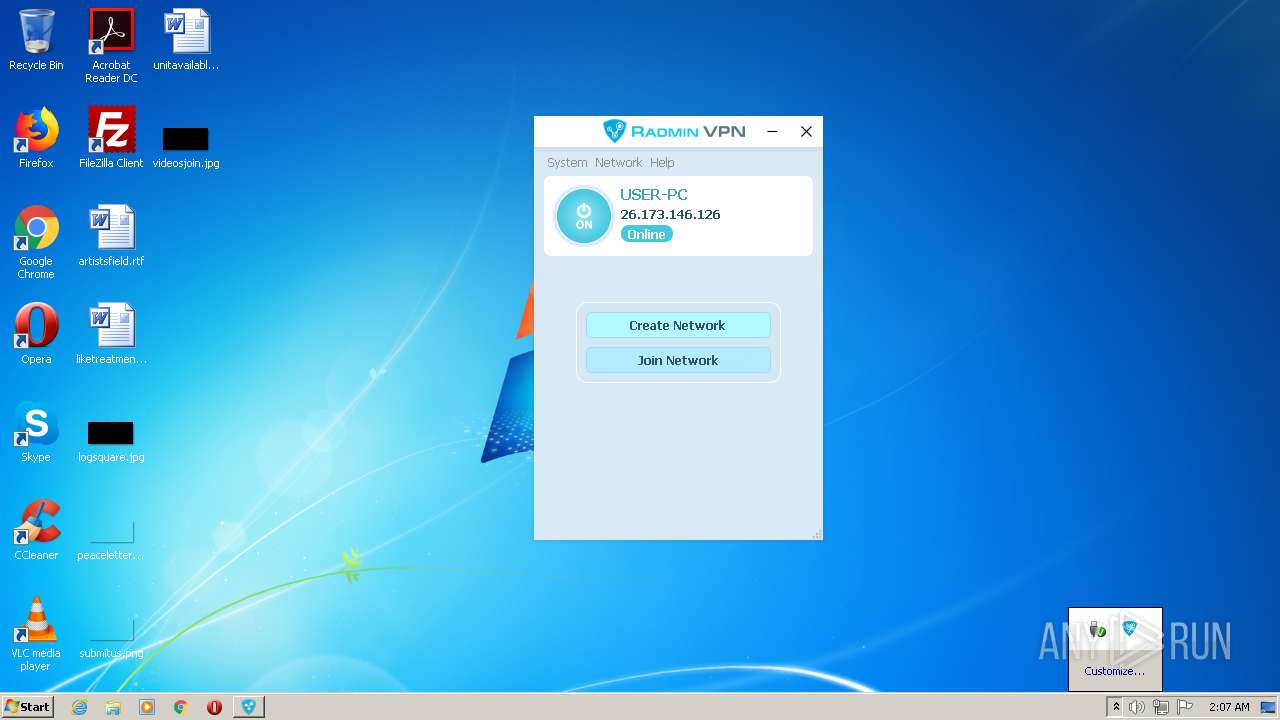Open Windows Media Player from the taskbar
1280x720 pixels.
coord(147,707)
